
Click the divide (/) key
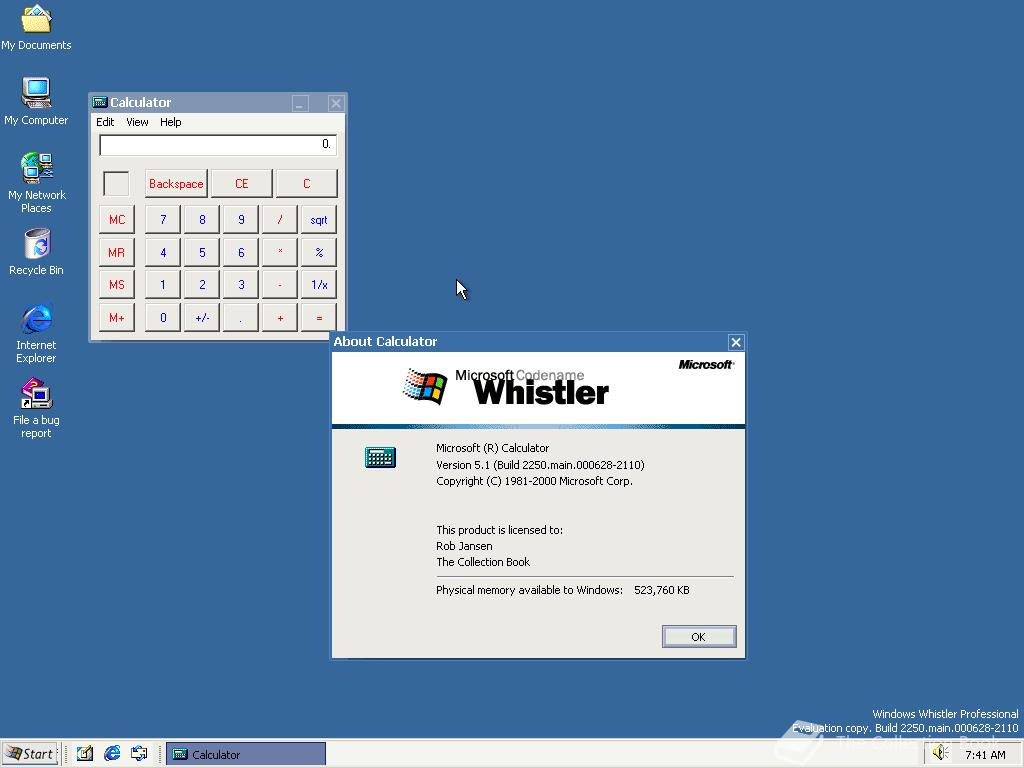coord(280,219)
